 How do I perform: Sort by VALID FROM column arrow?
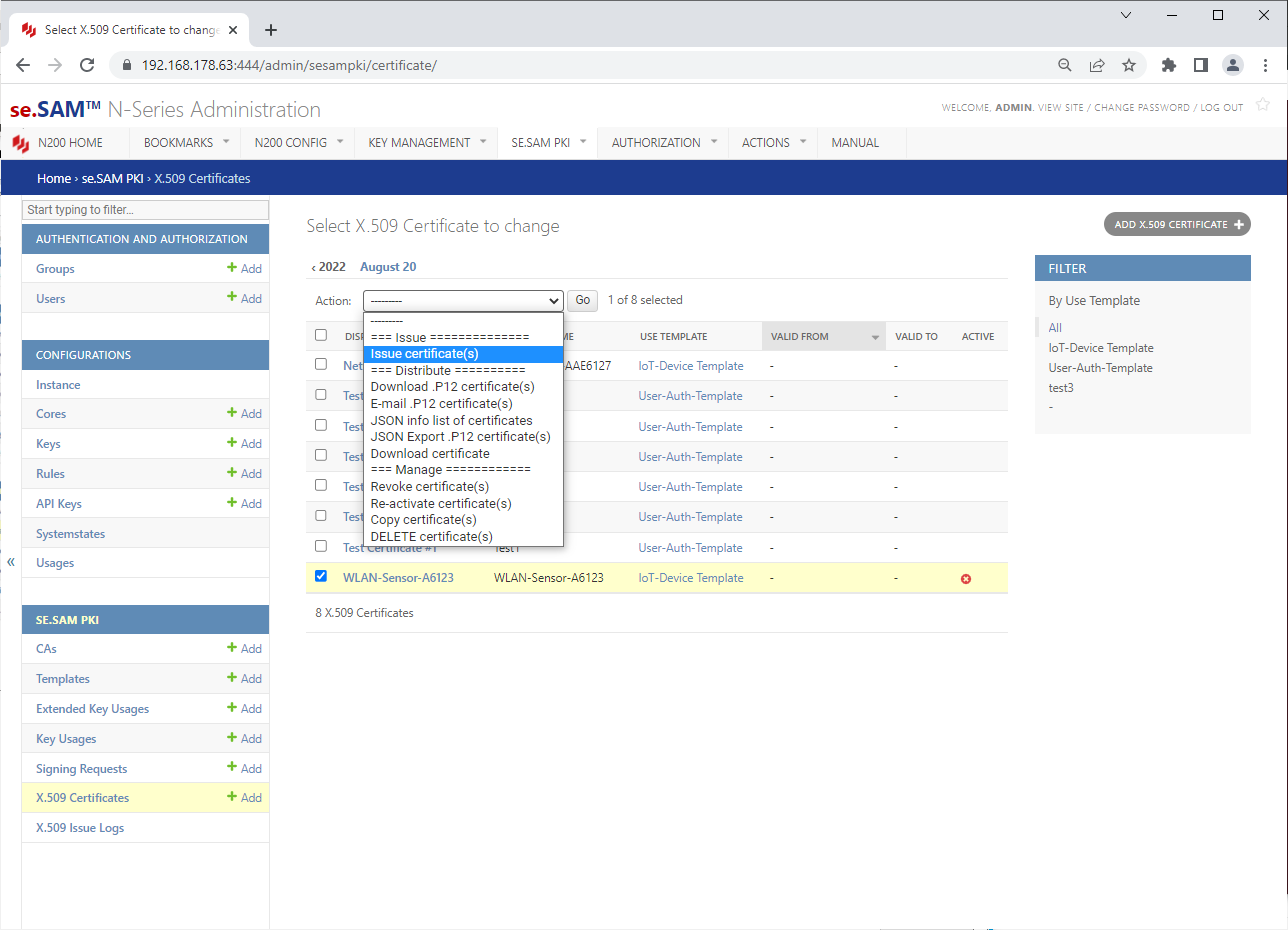[875, 337]
